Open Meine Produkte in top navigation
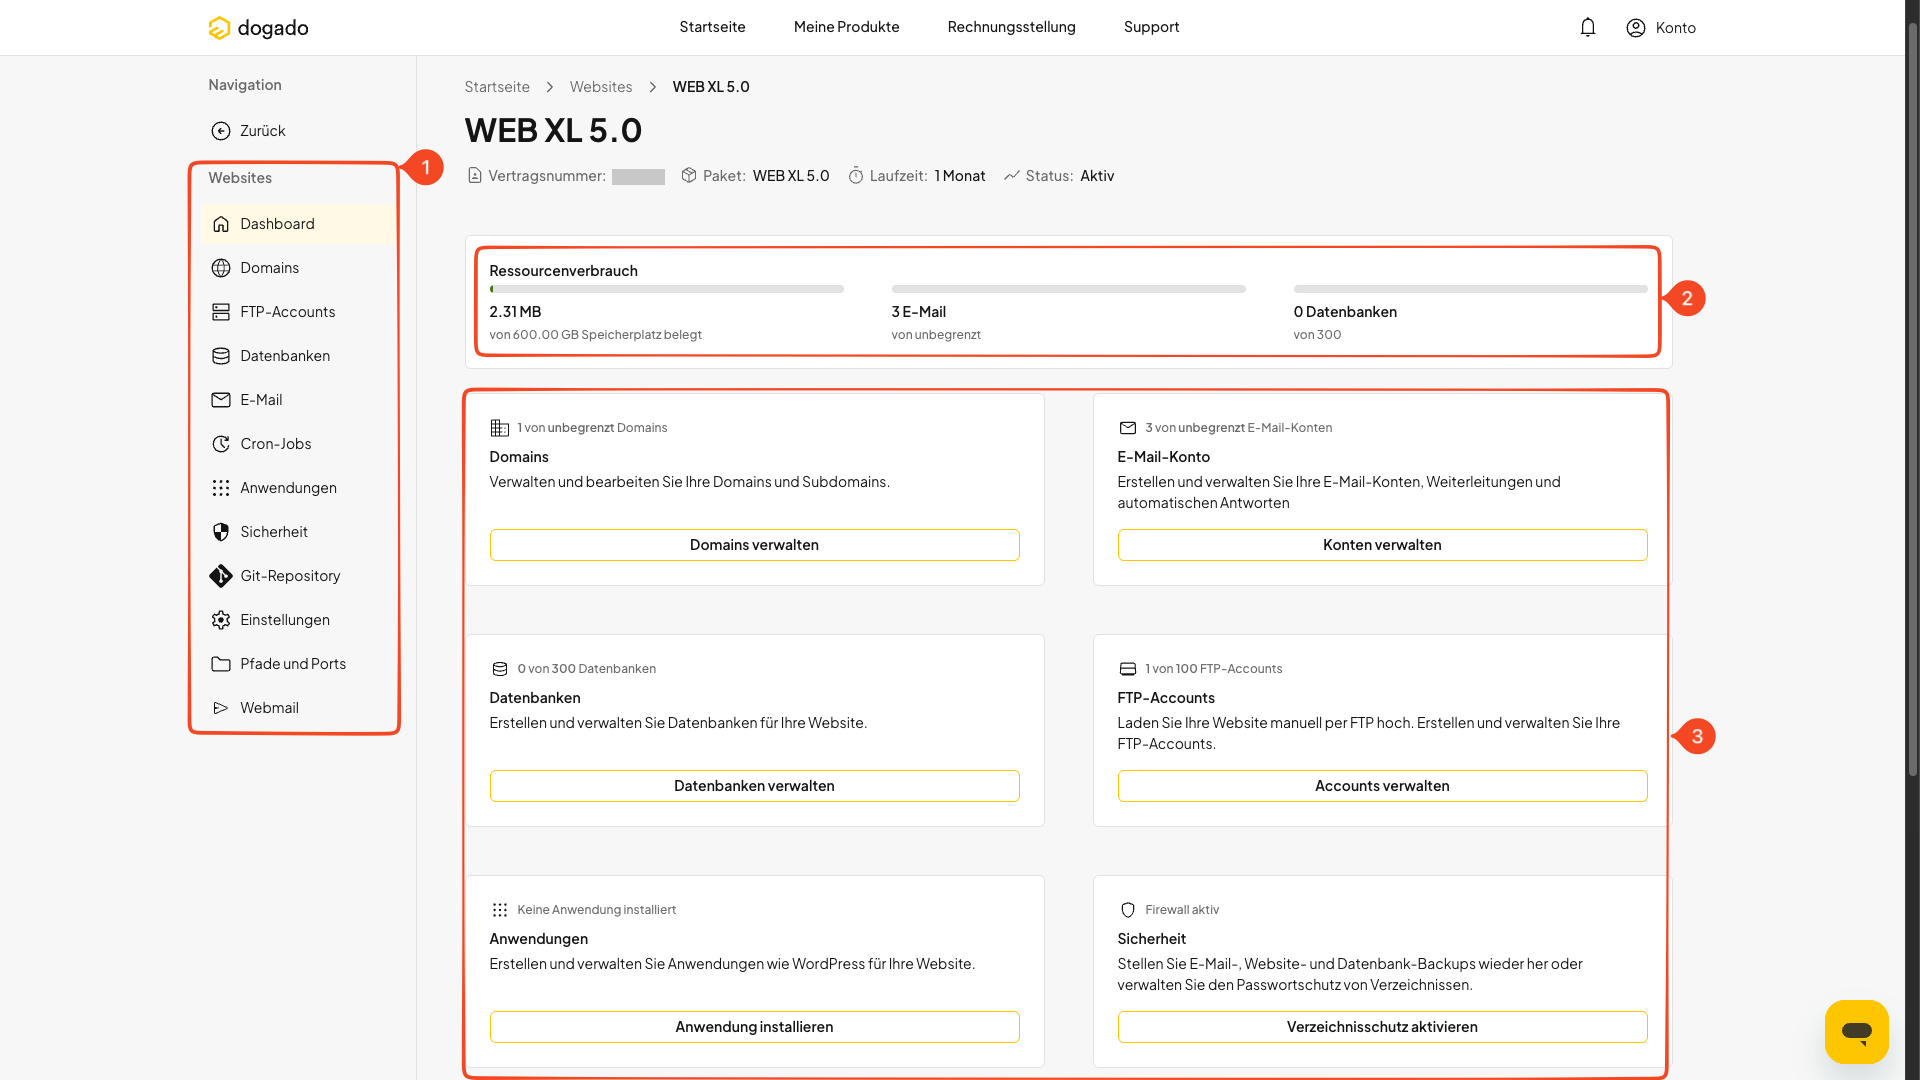 point(846,27)
